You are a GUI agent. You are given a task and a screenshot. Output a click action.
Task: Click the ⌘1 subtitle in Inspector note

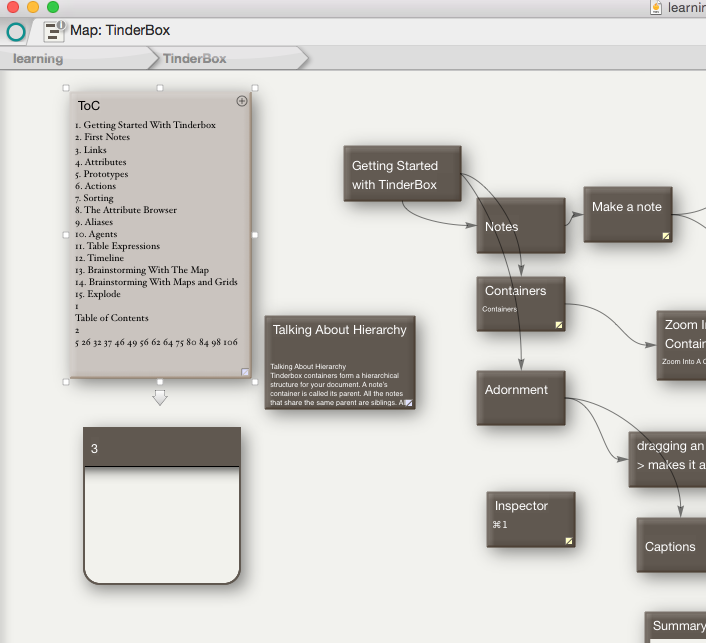click(500, 525)
